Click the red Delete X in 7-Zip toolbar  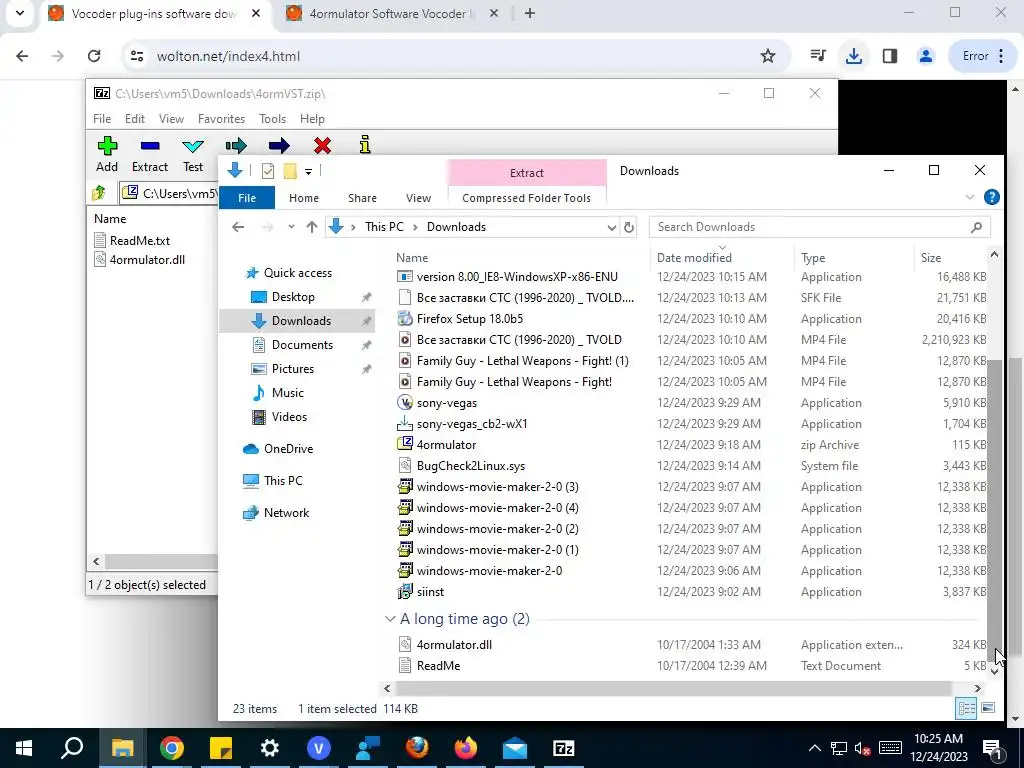pos(322,145)
